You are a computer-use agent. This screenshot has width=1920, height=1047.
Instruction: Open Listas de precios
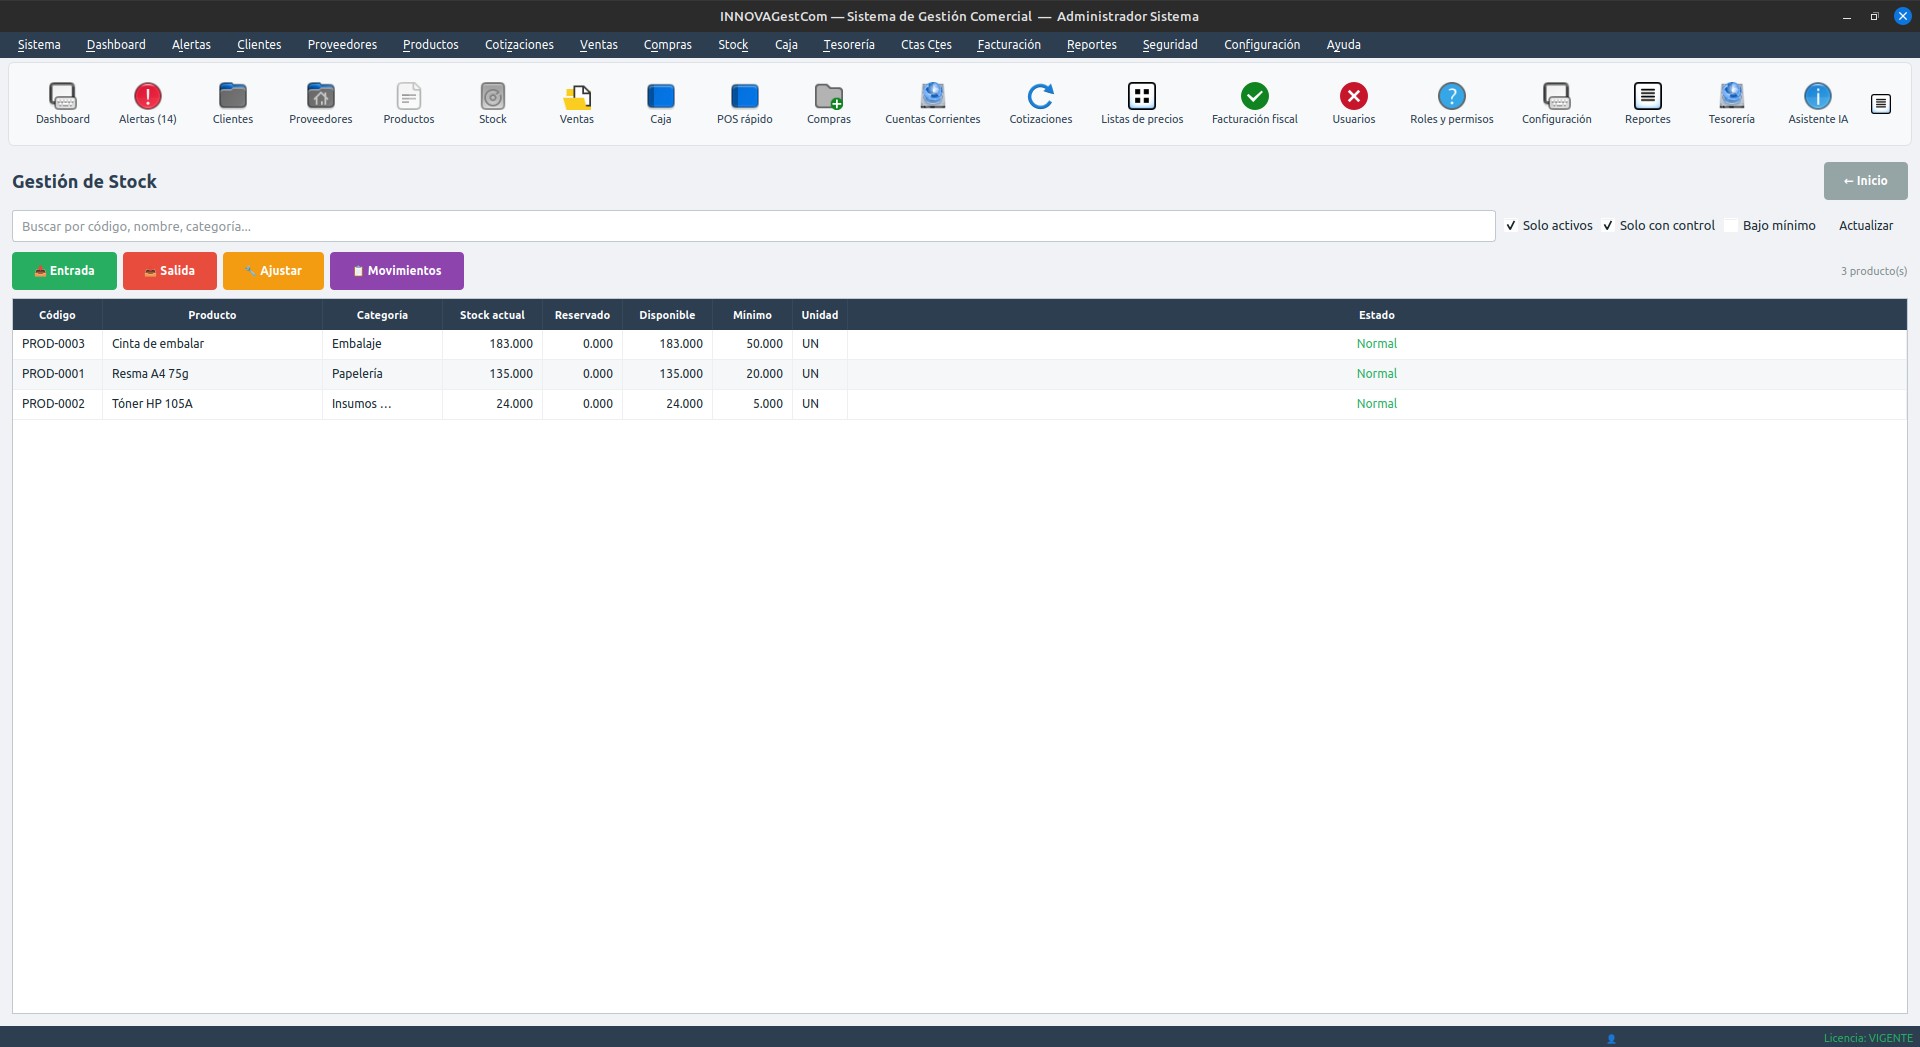[1141, 103]
